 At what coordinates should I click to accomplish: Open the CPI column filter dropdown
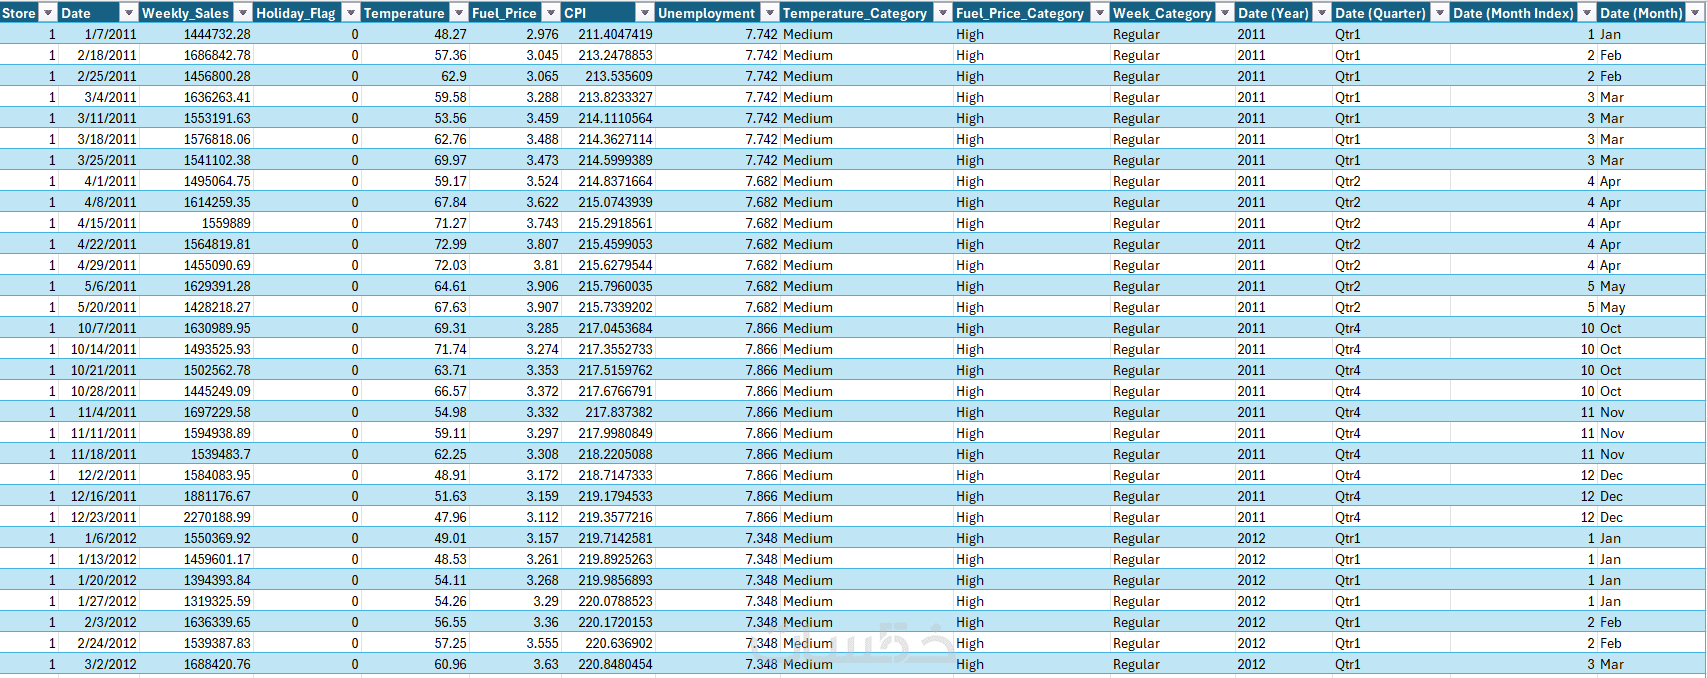point(645,13)
